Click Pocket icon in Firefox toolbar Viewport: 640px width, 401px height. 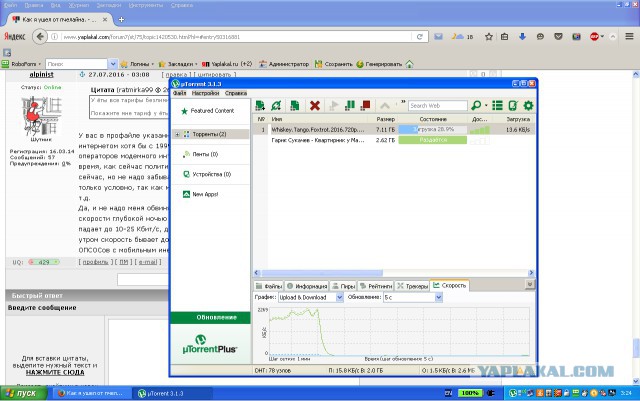pyautogui.click(x=558, y=37)
